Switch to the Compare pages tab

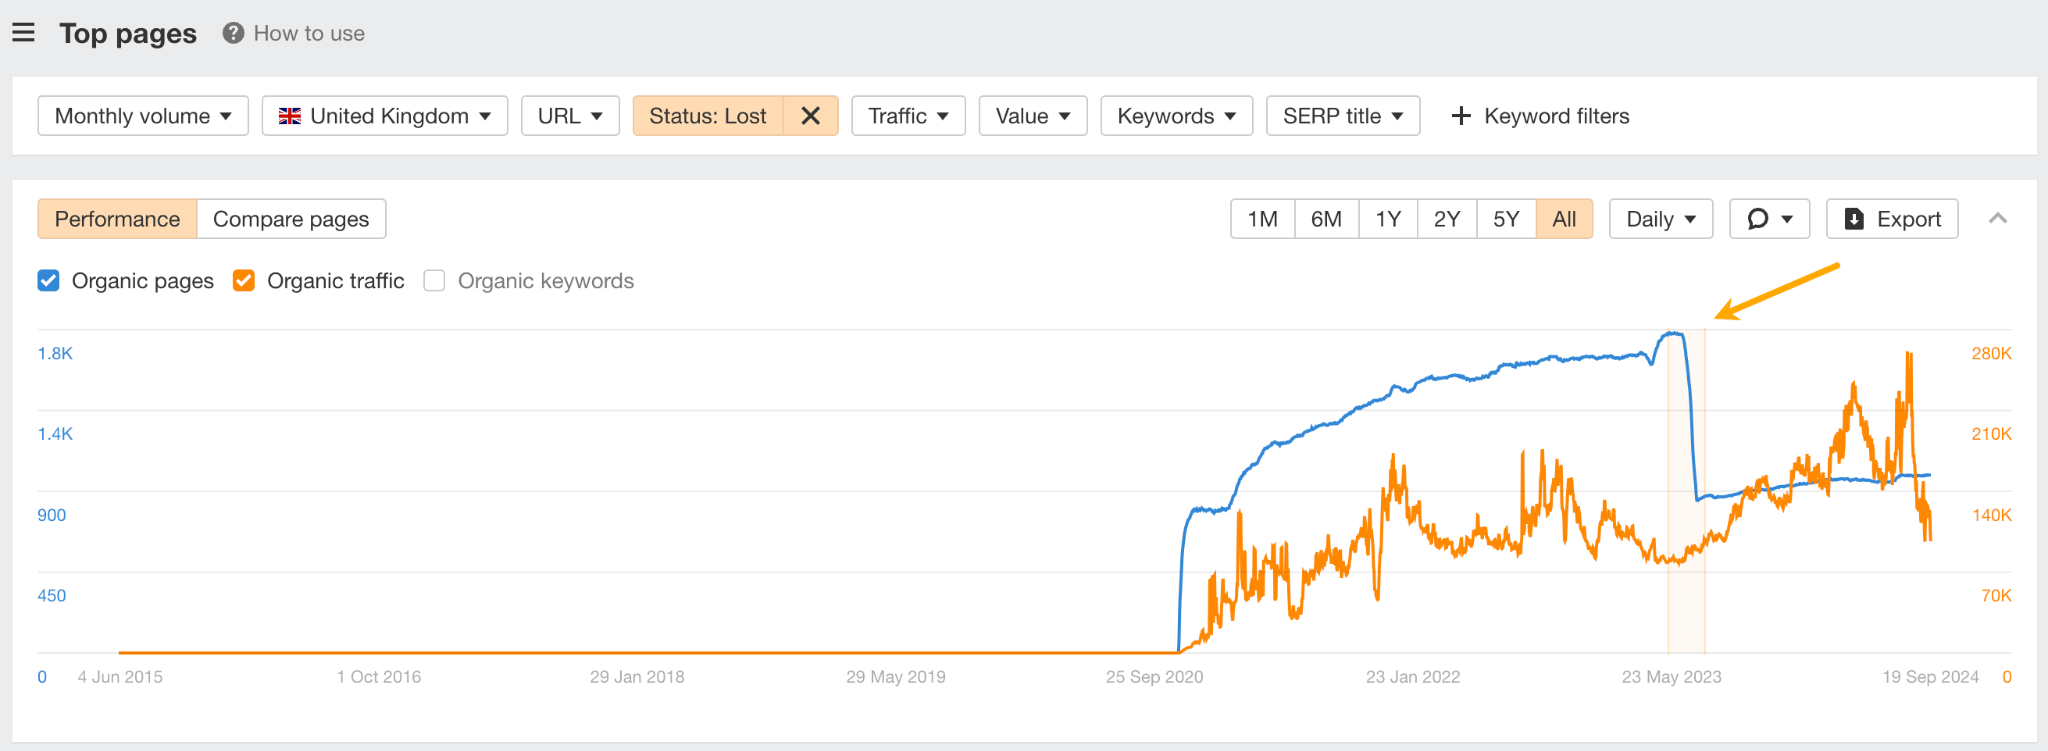click(x=291, y=219)
